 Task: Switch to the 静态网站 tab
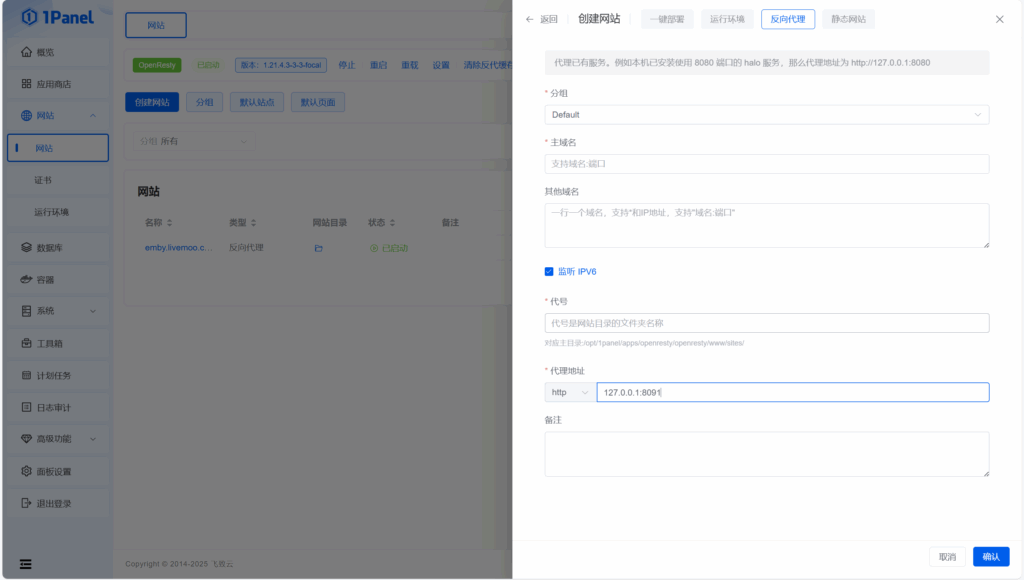(852, 19)
